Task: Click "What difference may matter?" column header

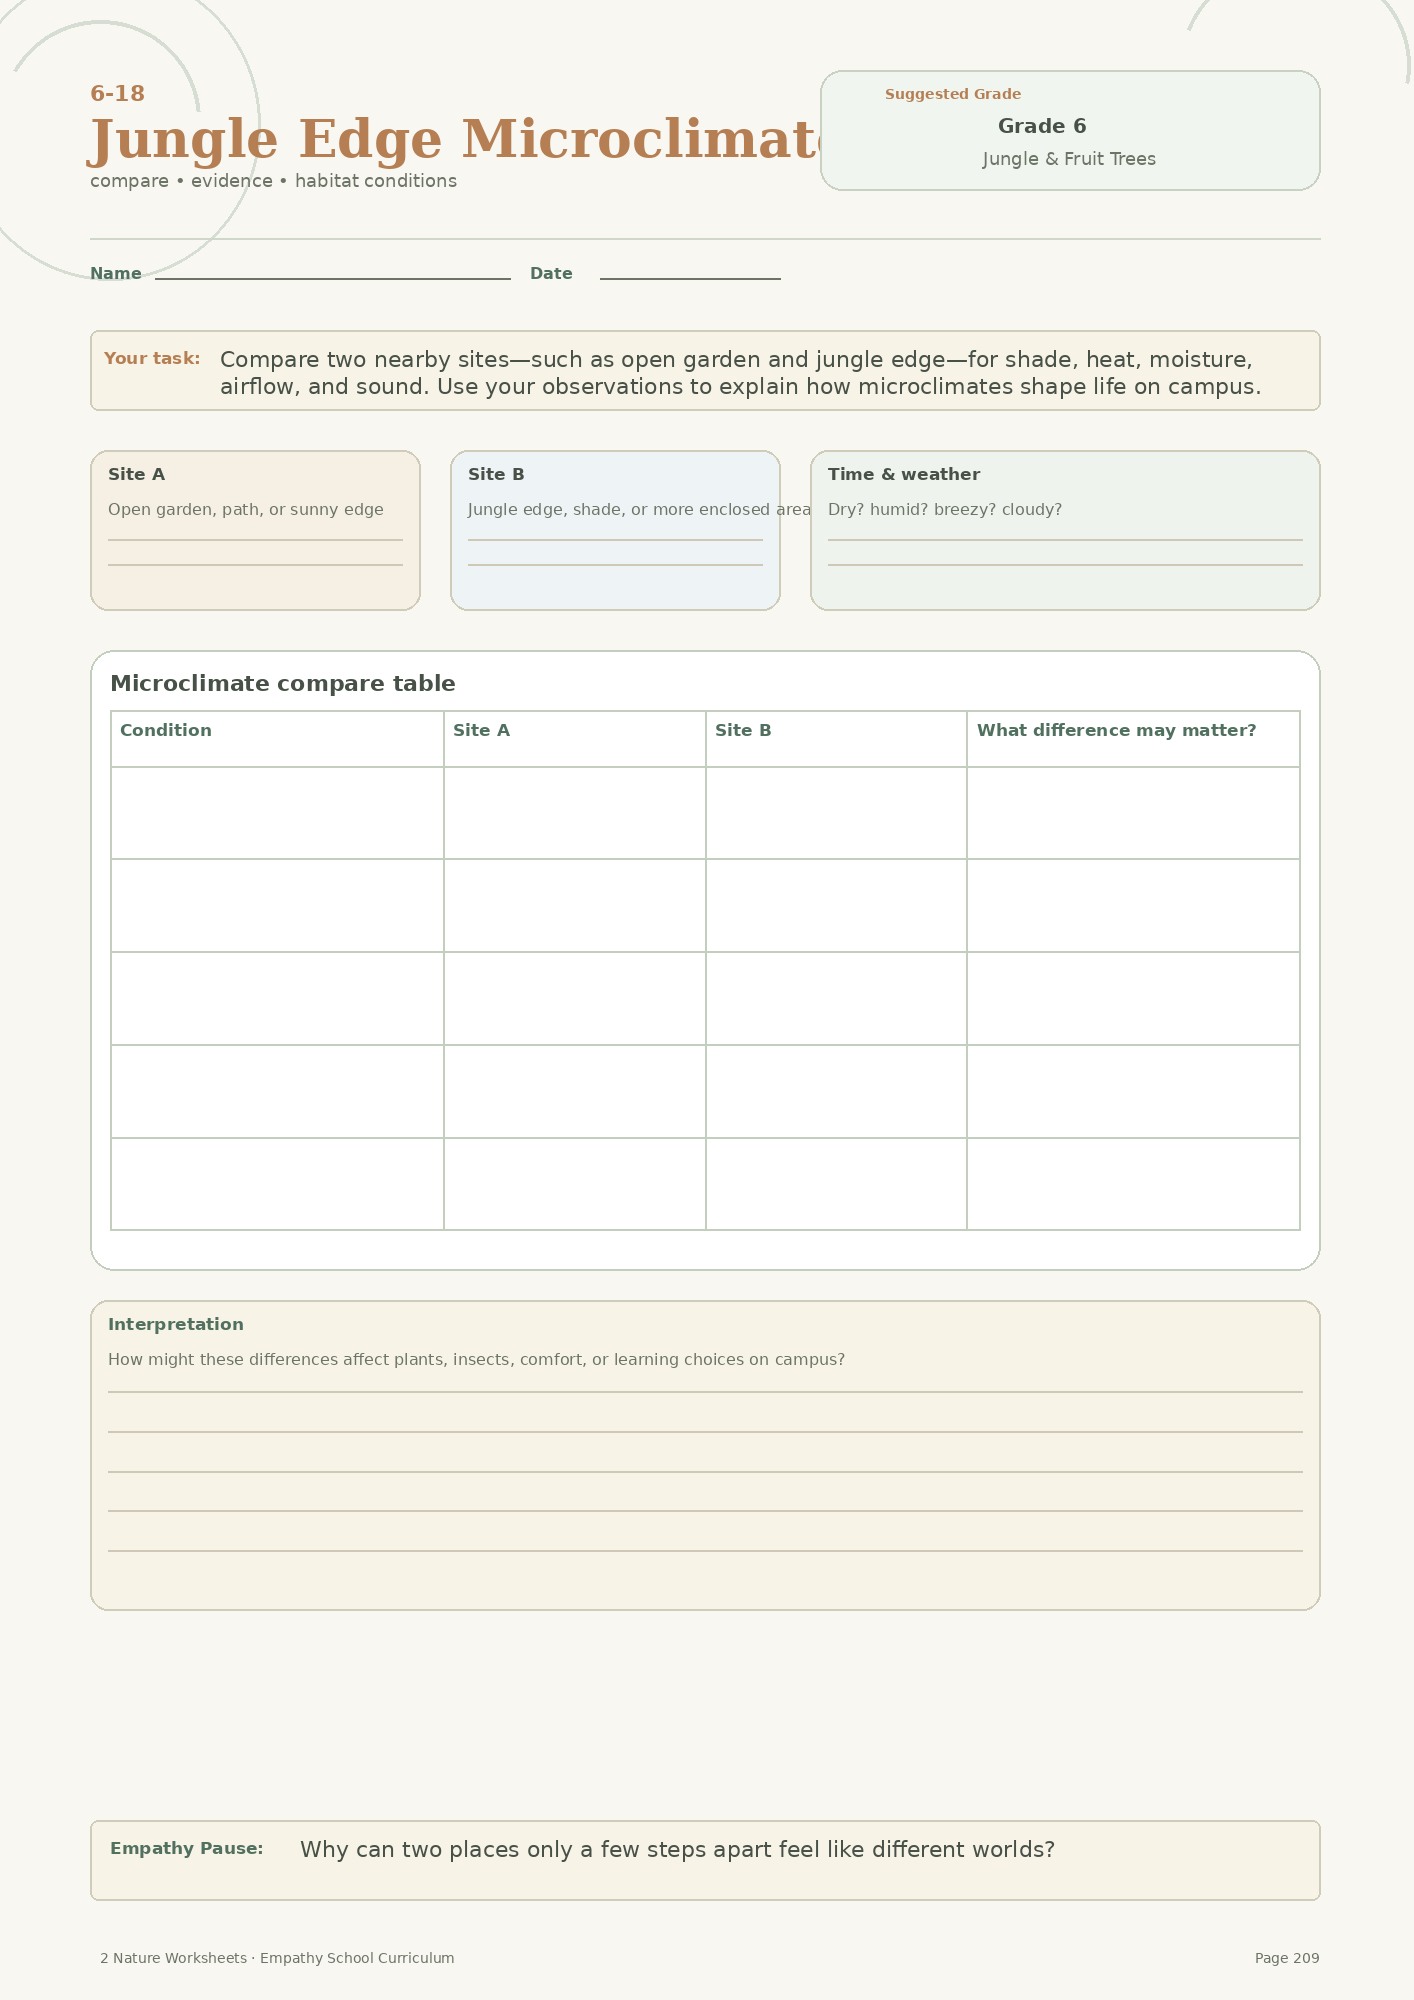Action: click(1116, 731)
